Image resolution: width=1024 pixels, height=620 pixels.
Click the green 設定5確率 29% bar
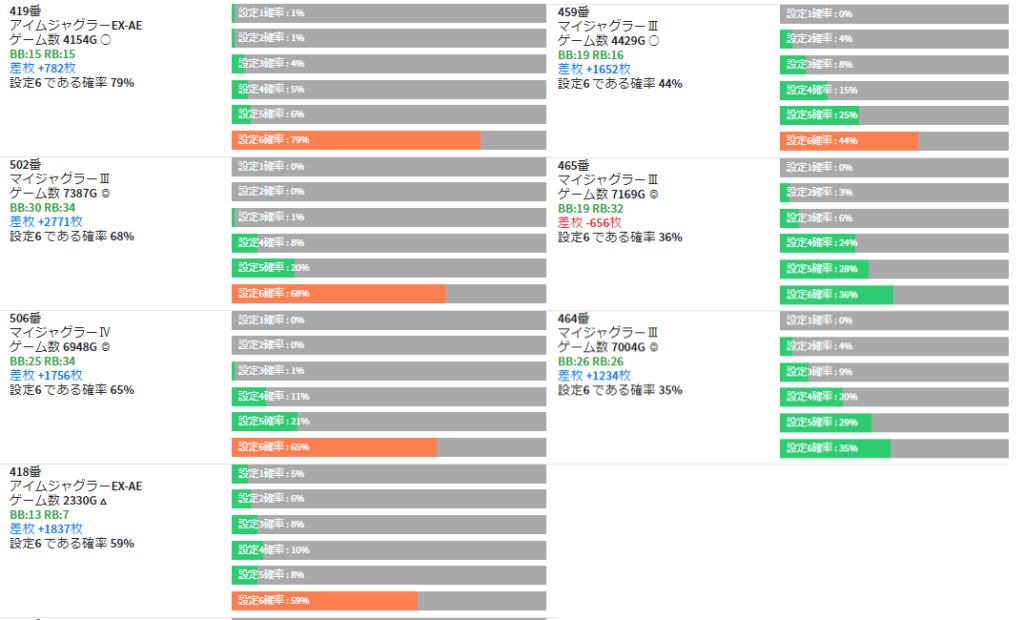(x=825, y=422)
